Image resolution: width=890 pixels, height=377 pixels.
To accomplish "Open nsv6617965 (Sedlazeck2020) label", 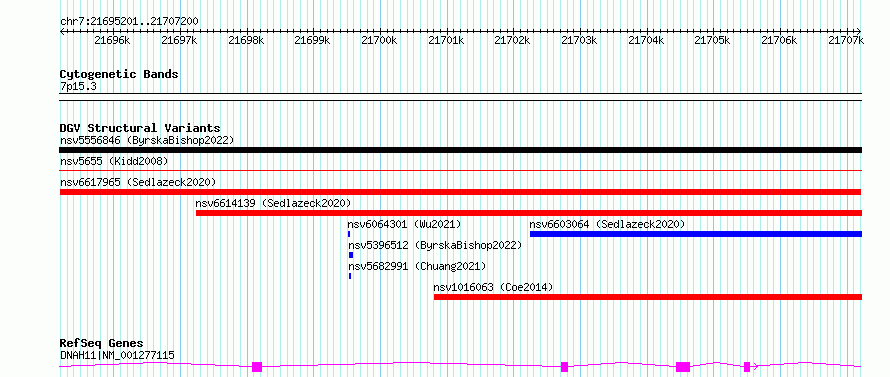I will pyautogui.click(x=138, y=182).
